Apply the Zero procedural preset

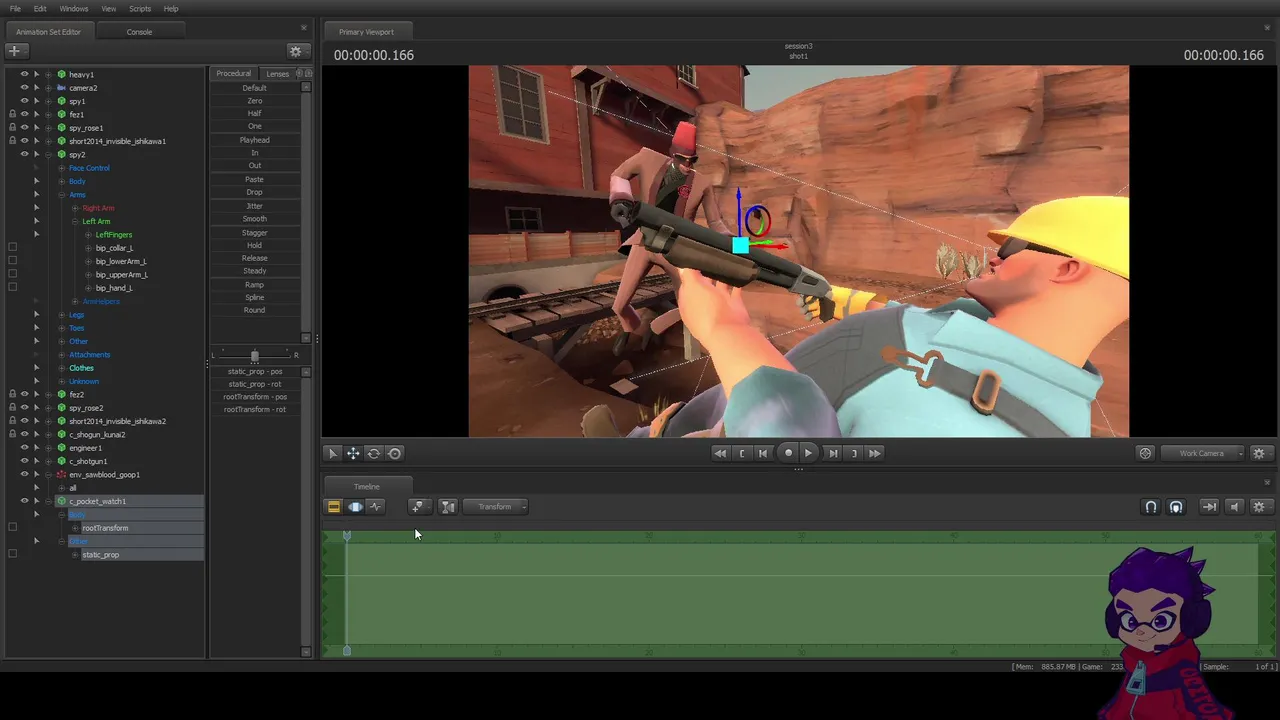(255, 101)
